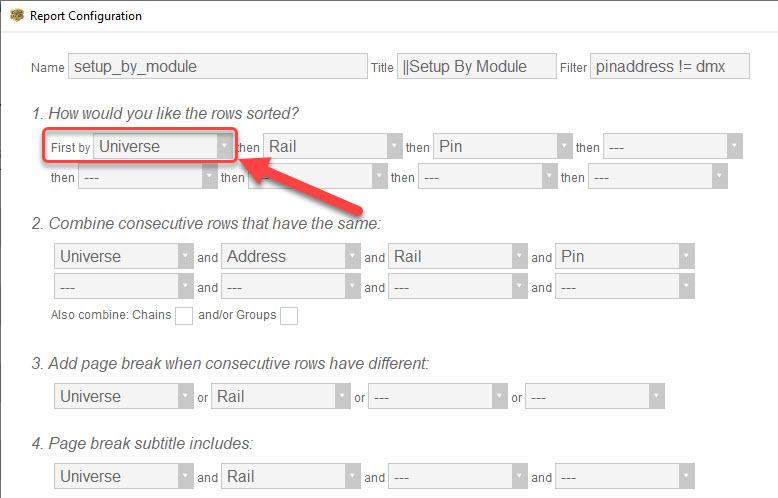Open the Universe combine rows dropdown
Image resolution: width=778 pixels, height=498 pixels.
124,257
